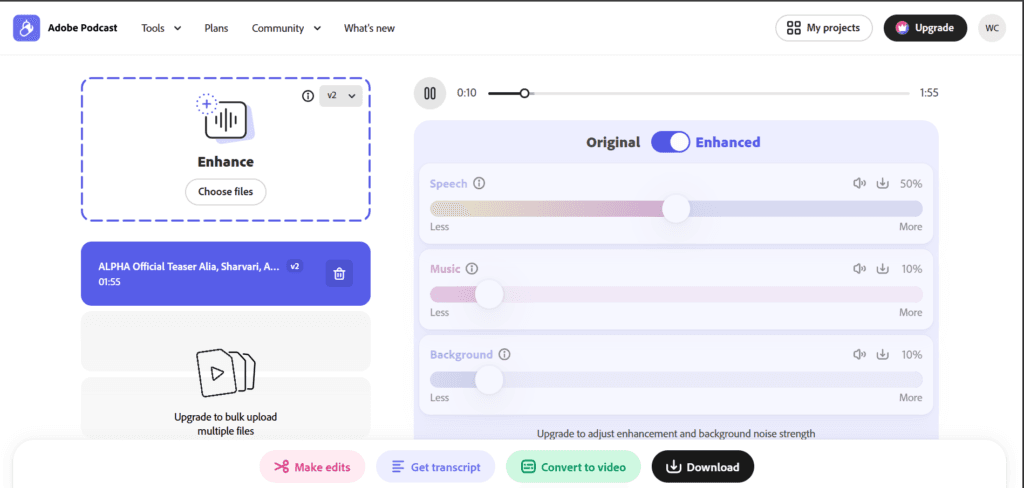
Task: Click the Make edits button
Action: tap(312, 467)
